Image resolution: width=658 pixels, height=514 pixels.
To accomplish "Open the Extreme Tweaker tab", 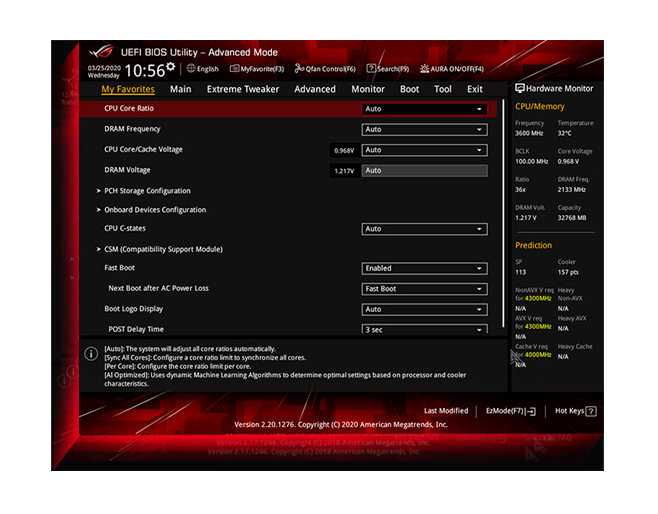I will [x=243, y=89].
